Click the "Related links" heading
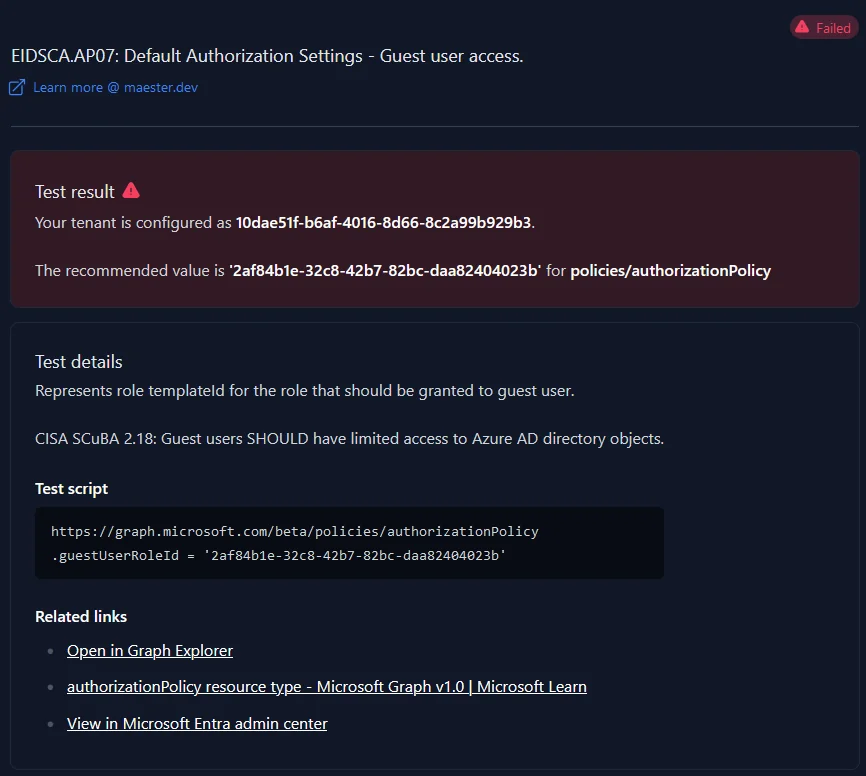This screenshot has height=776, width=866. pyautogui.click(x=80, y=616)
